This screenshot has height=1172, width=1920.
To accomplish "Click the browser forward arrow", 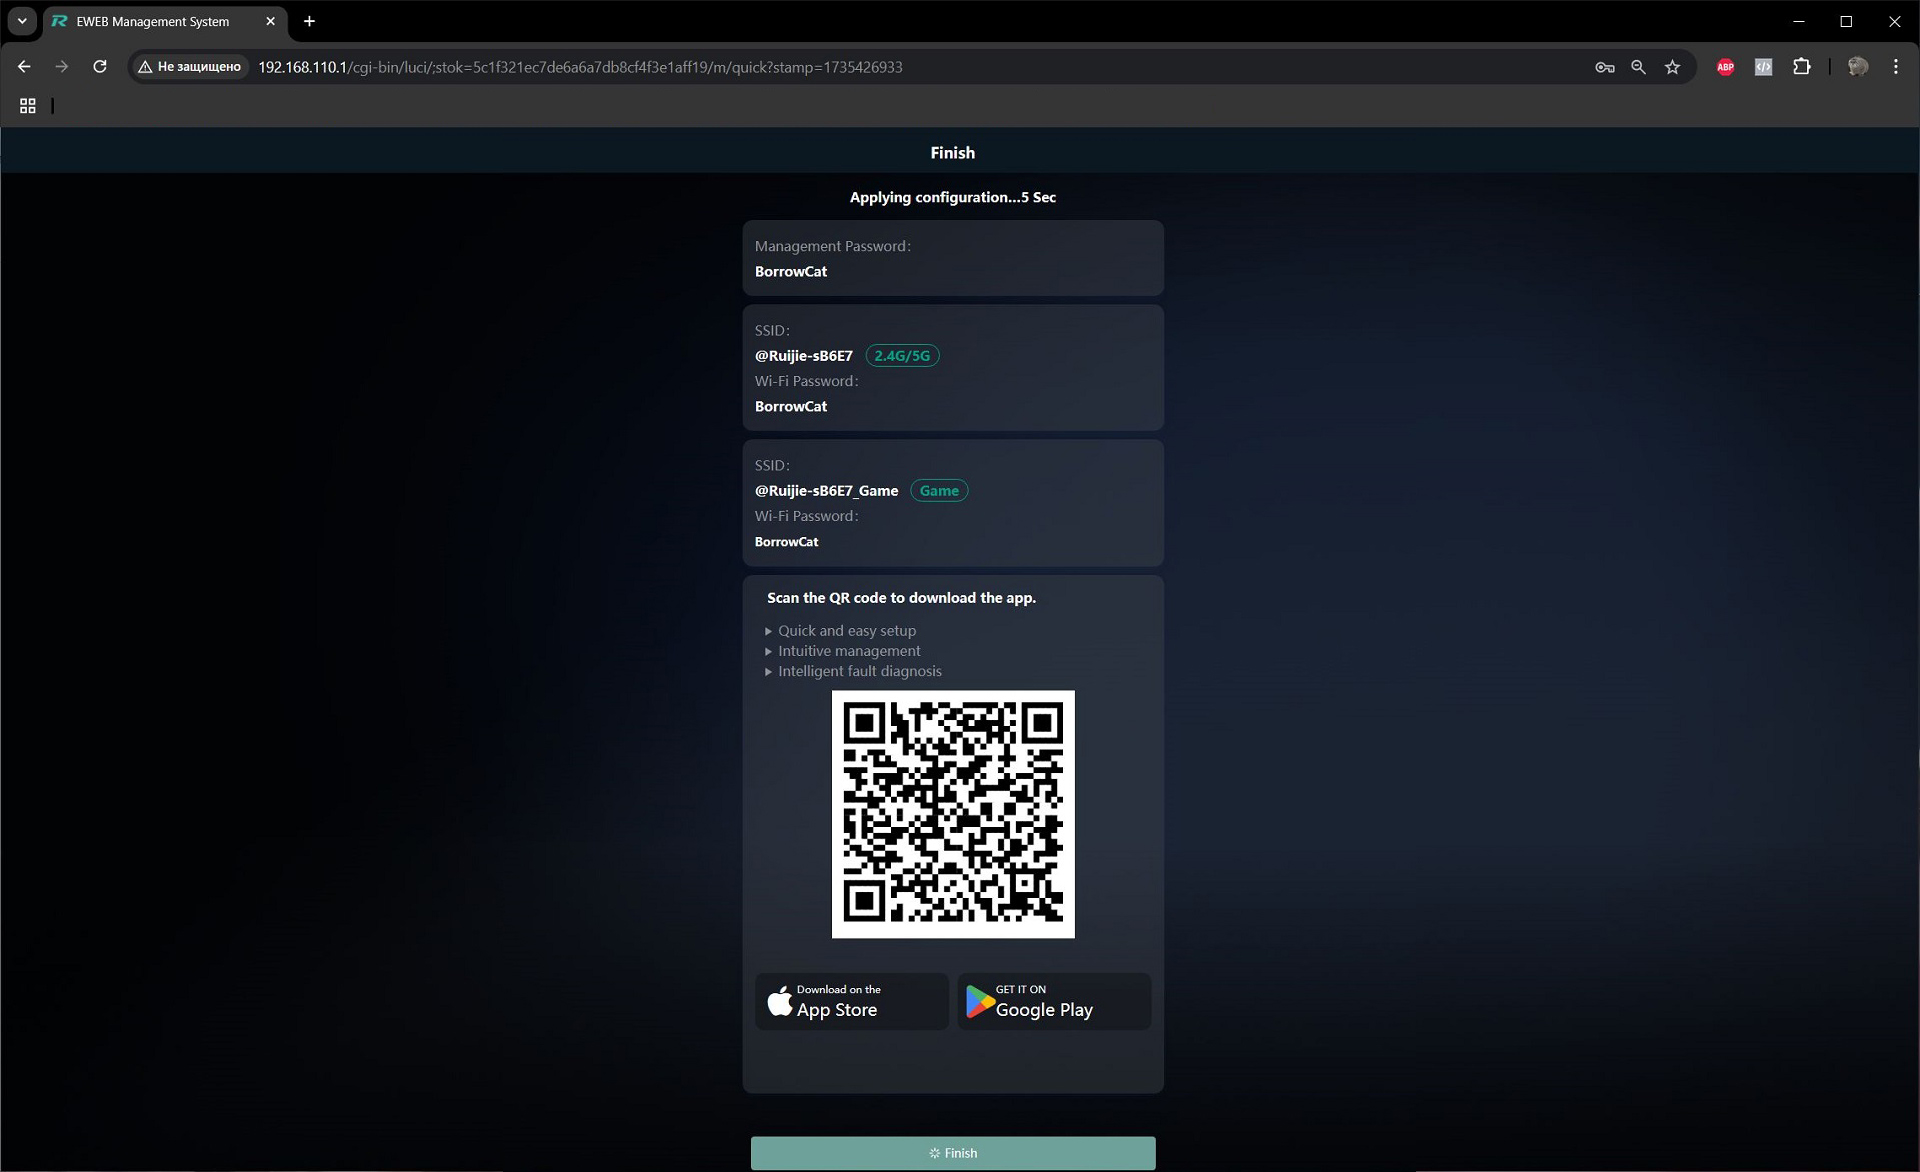I will [62, 67].
